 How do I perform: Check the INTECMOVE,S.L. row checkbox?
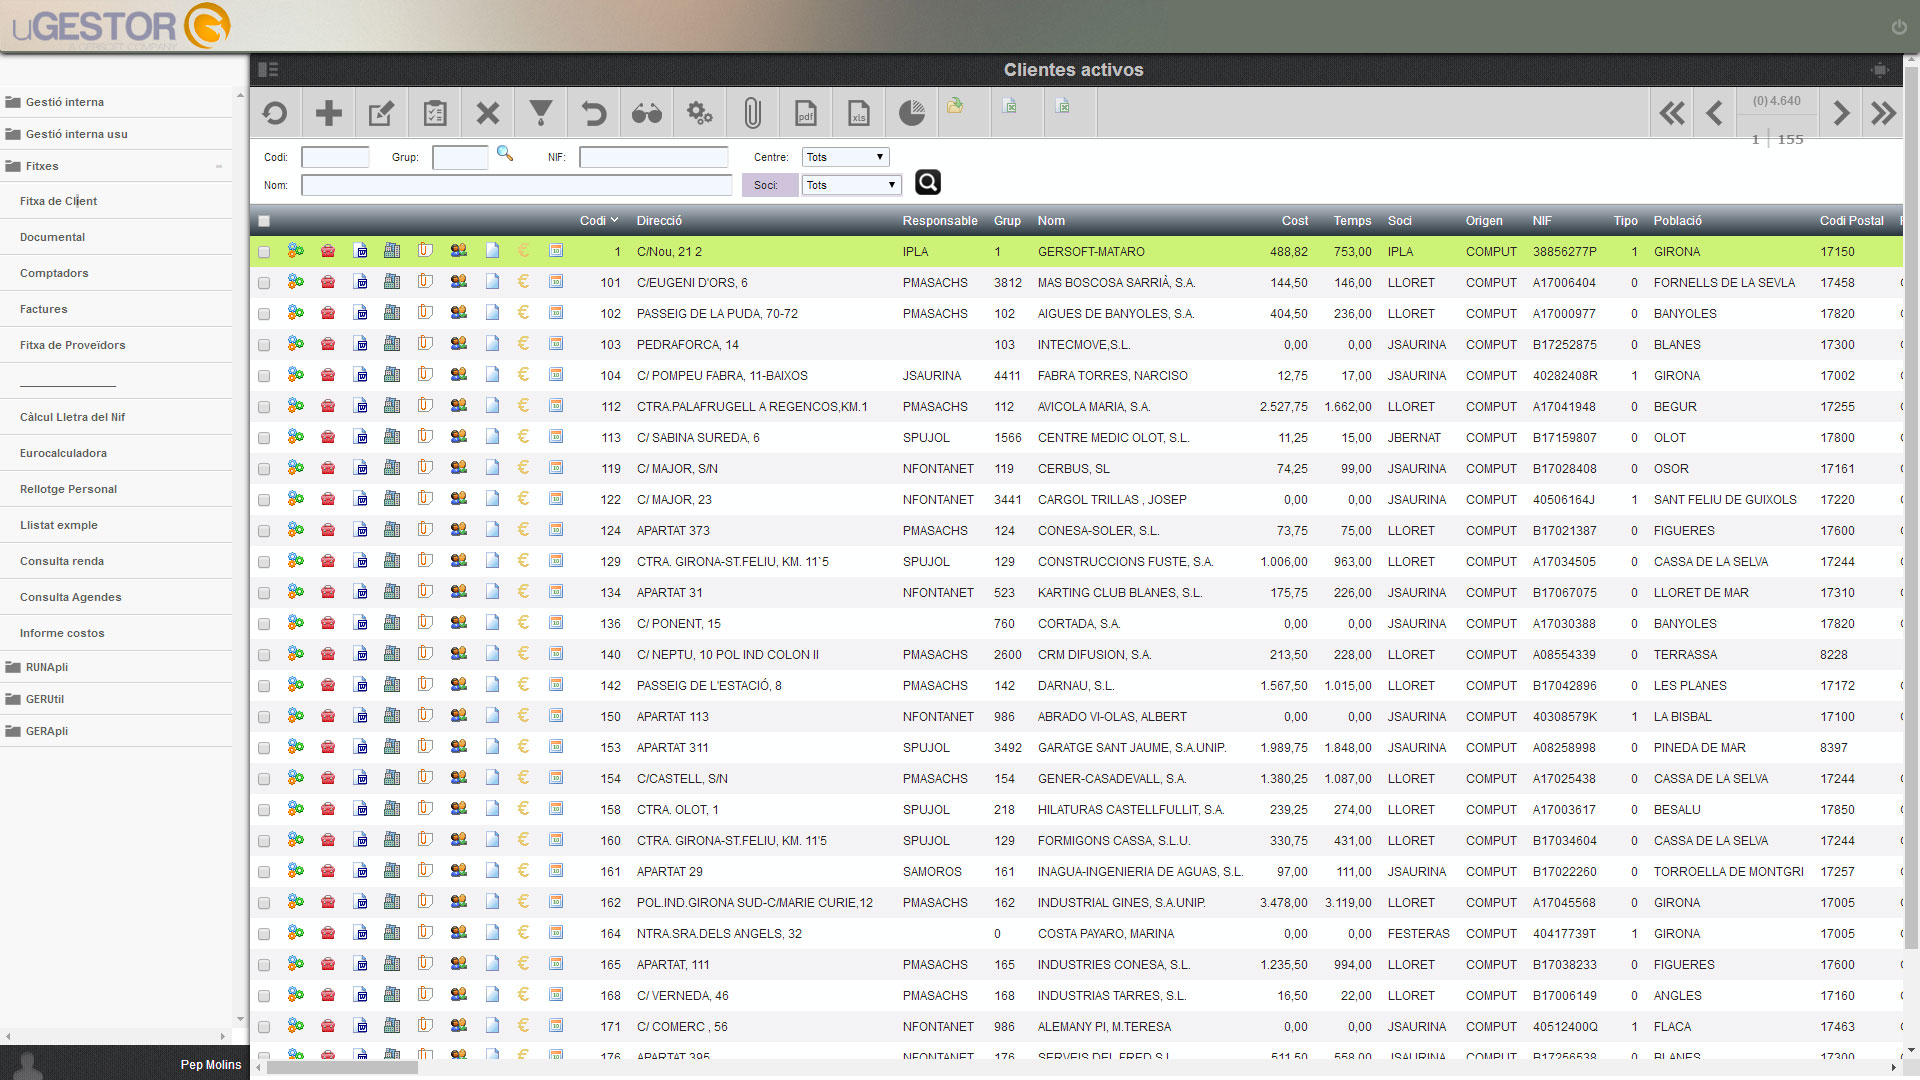pos(264,345)
